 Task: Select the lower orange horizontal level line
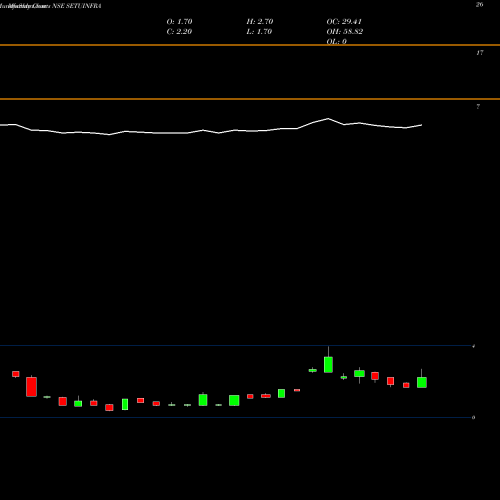pos(250,99)
